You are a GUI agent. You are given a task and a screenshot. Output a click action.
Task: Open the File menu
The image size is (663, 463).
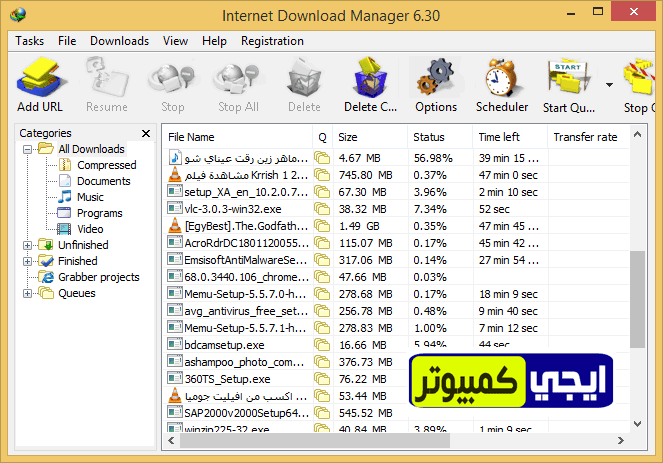coord(67,41)
